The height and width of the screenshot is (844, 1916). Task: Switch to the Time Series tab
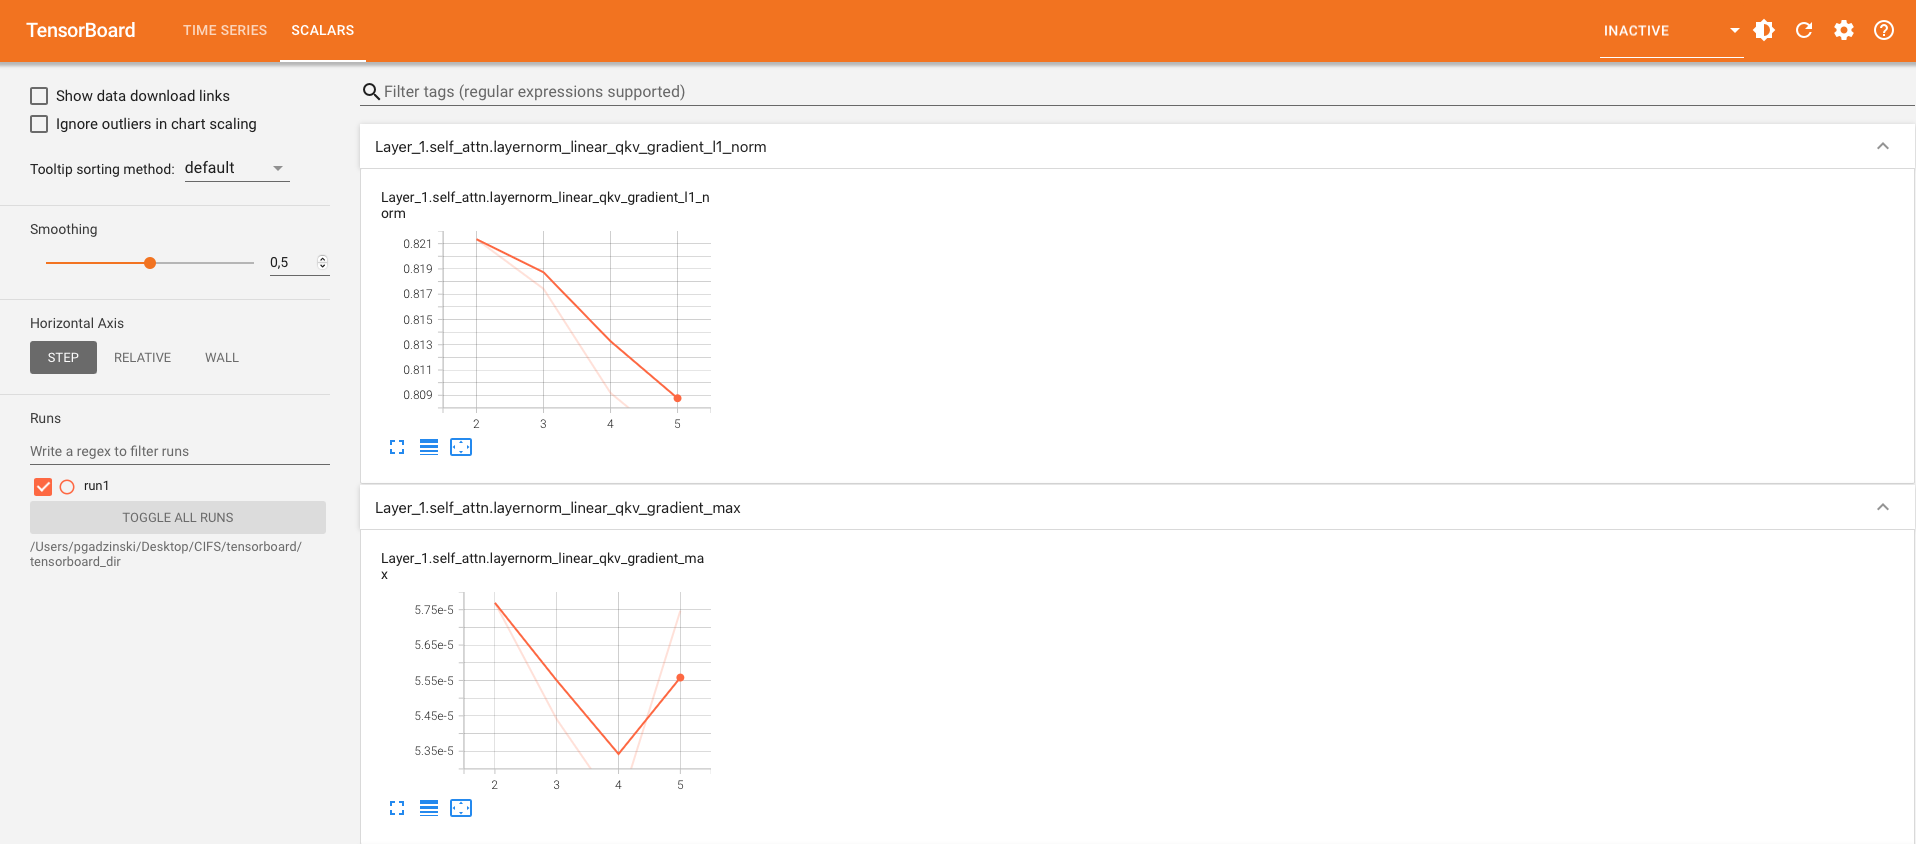pos(225,30)
